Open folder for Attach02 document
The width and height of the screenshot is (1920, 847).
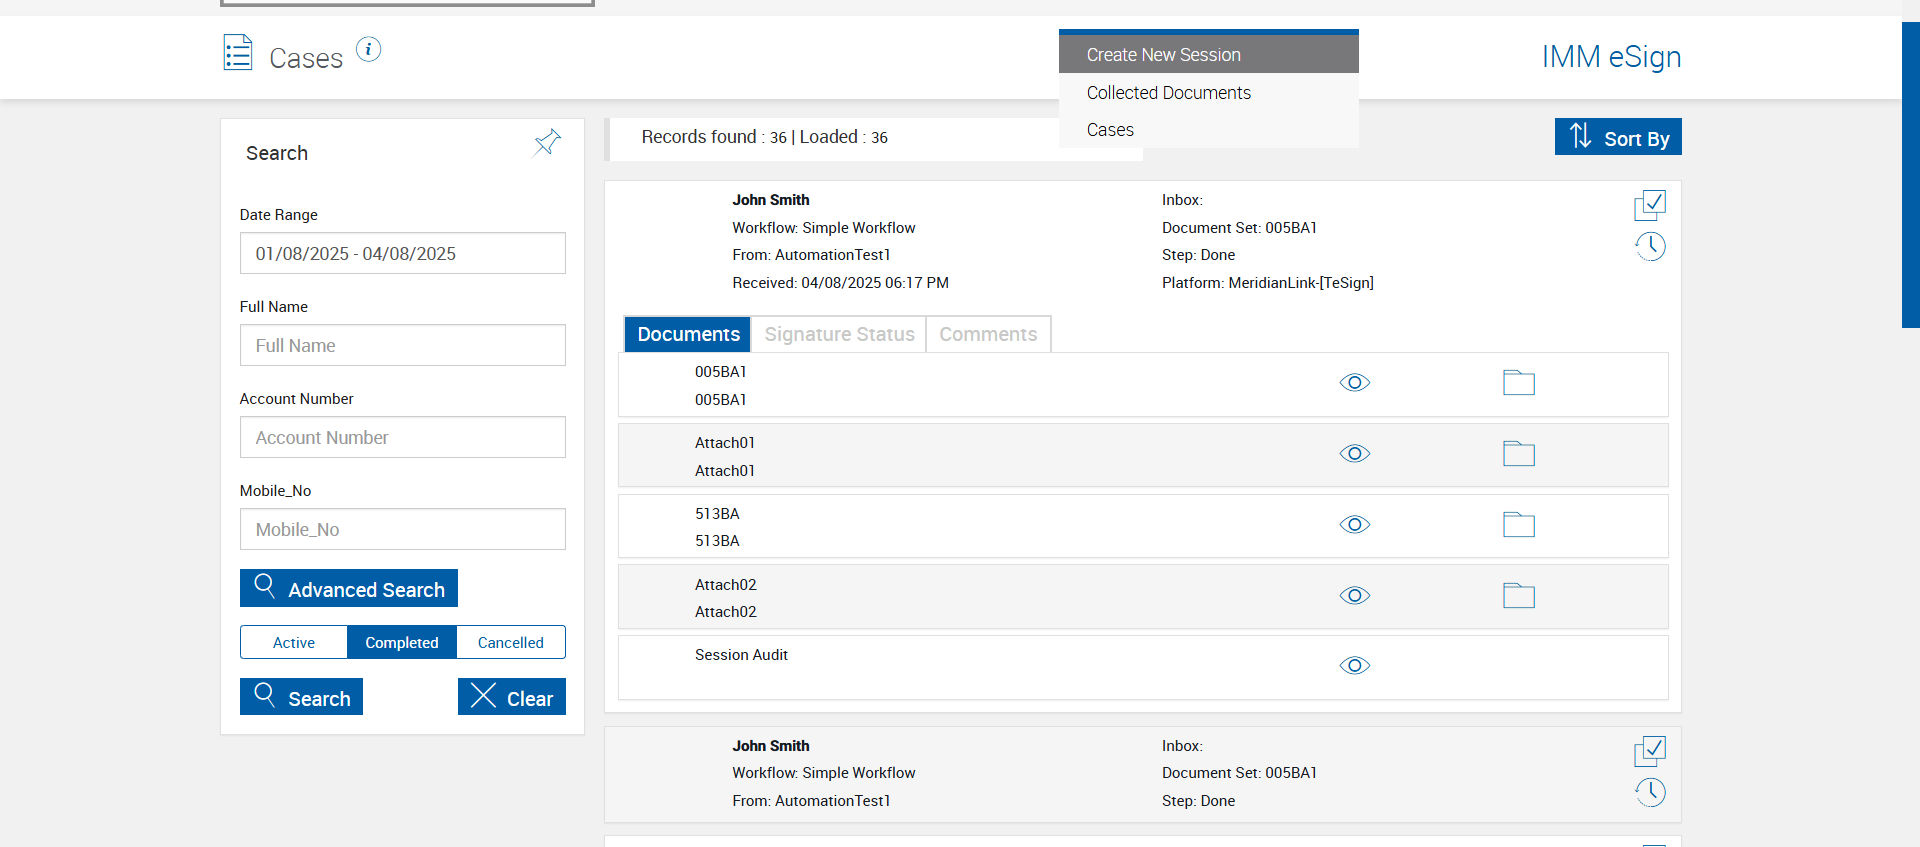pyautogui.click(x=1518, y=596)
